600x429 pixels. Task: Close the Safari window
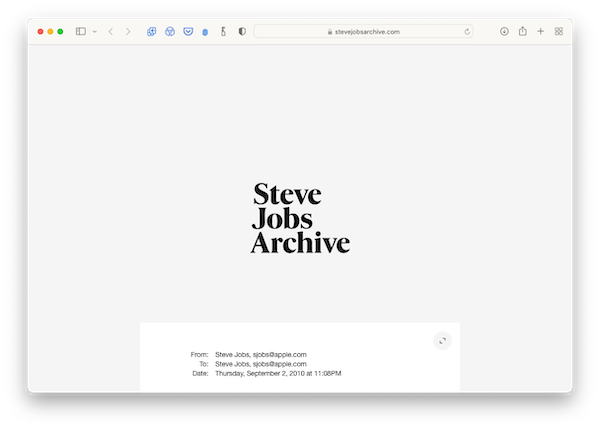coord(40,31)
